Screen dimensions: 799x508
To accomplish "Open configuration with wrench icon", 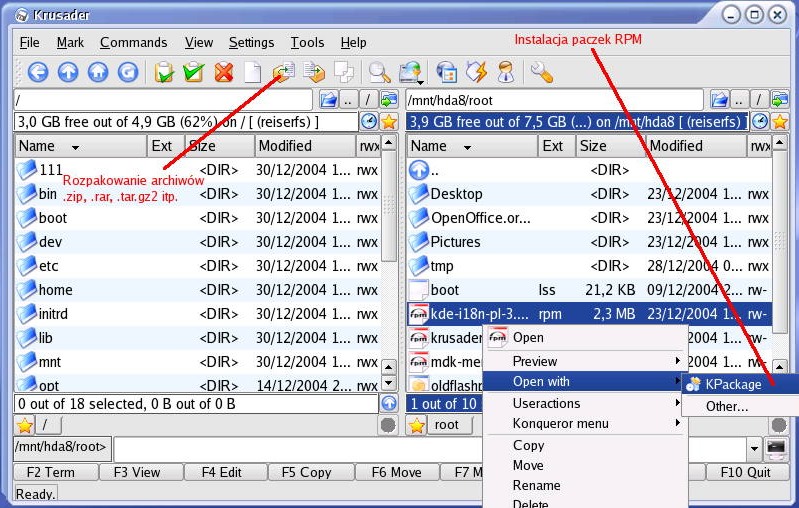I will pos(541,72).
